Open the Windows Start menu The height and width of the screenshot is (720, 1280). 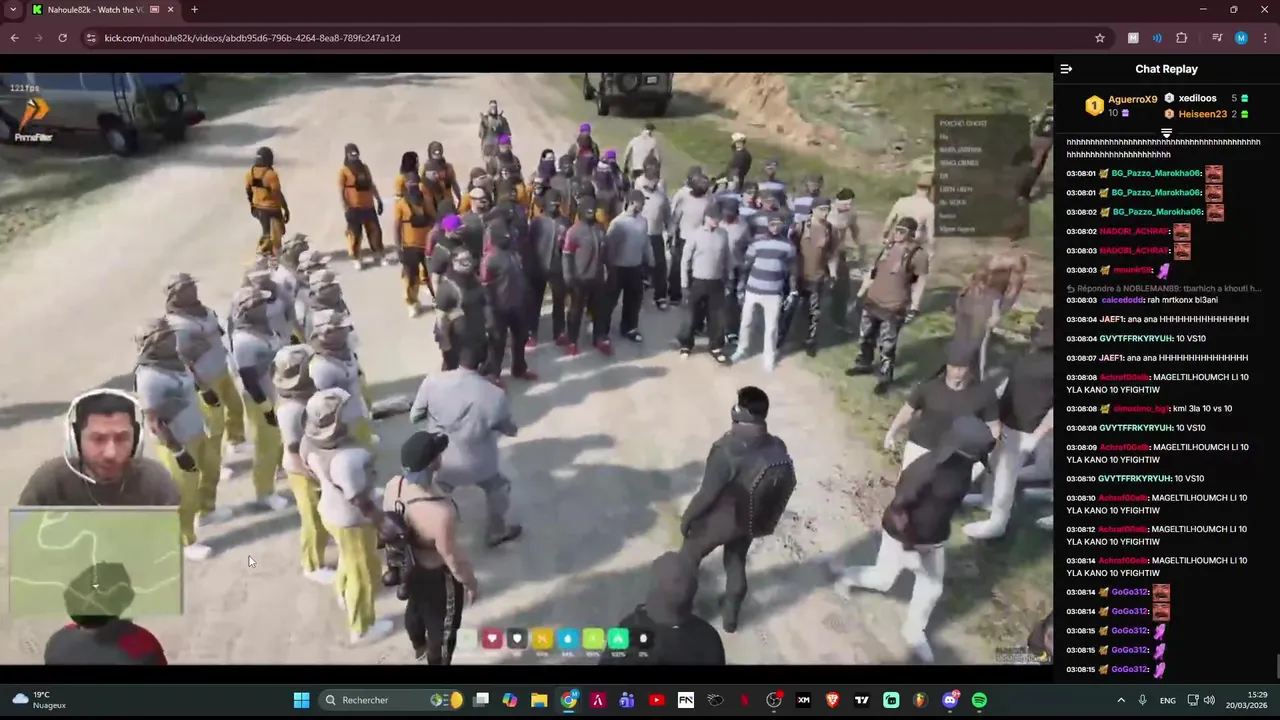(301, 700)
